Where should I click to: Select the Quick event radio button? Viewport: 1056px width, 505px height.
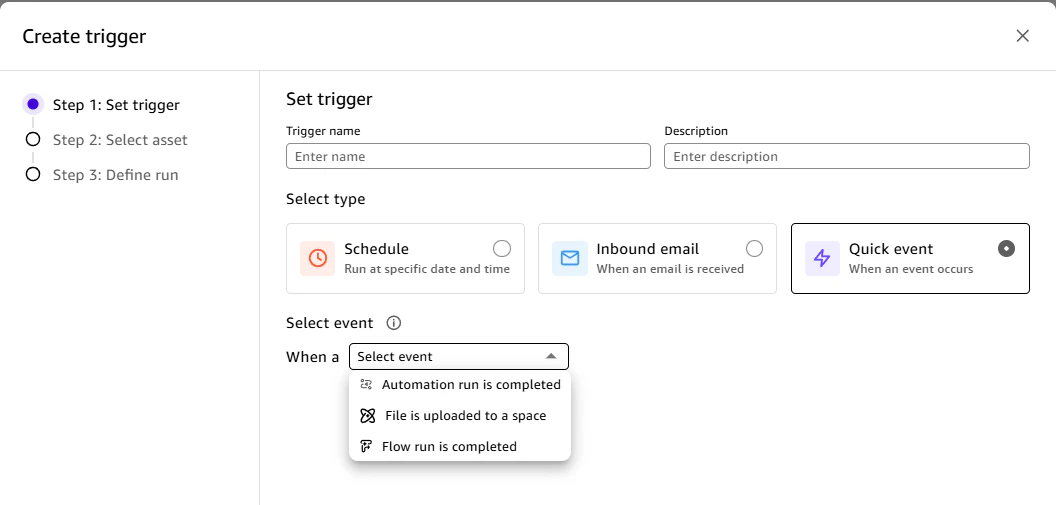coord(1006,249)
